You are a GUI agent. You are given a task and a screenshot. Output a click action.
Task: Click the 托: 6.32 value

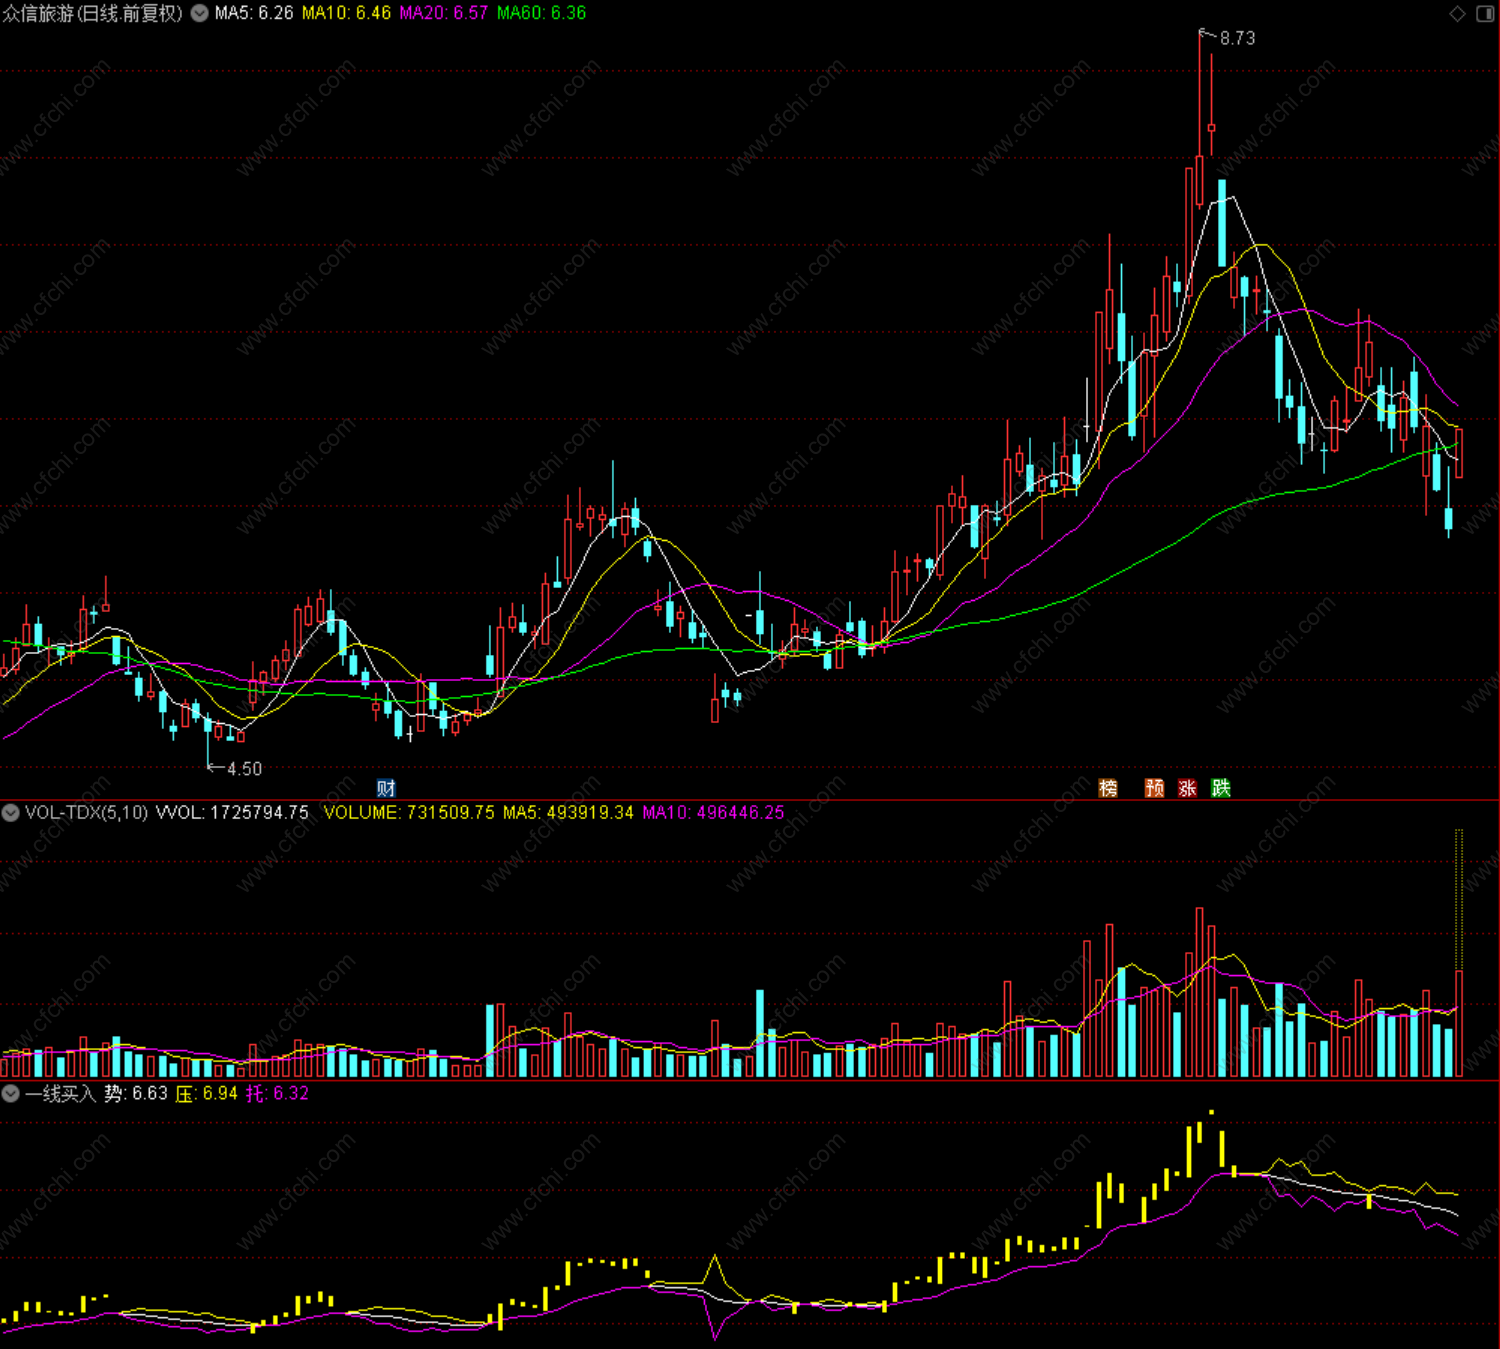pos(277,1093)
